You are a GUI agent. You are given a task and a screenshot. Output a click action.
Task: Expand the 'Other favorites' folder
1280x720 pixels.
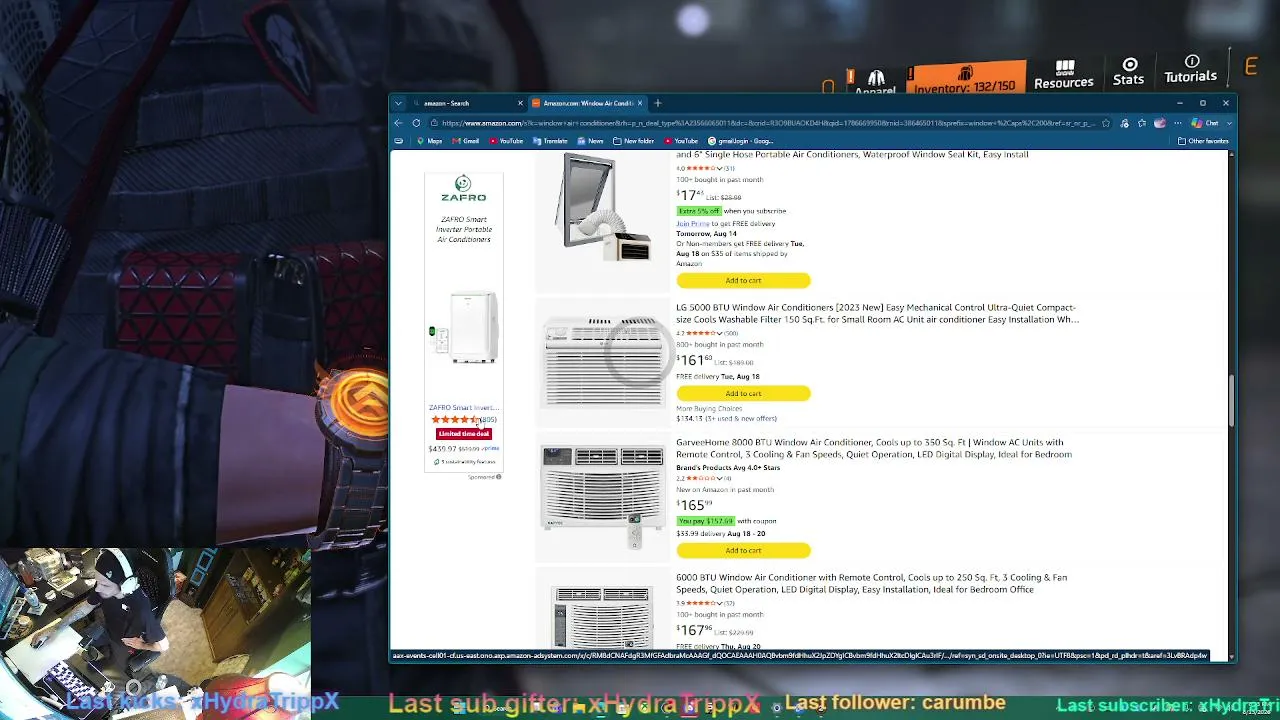(x=1203, y=141)
